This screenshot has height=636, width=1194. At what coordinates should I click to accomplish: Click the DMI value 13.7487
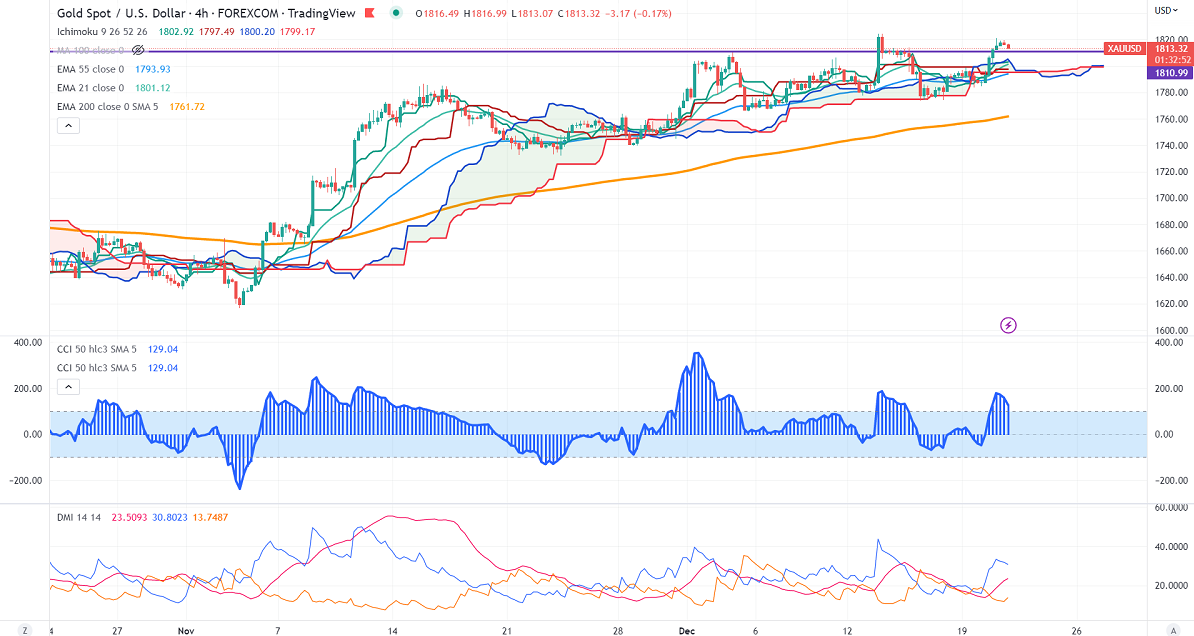coord(210,517)
